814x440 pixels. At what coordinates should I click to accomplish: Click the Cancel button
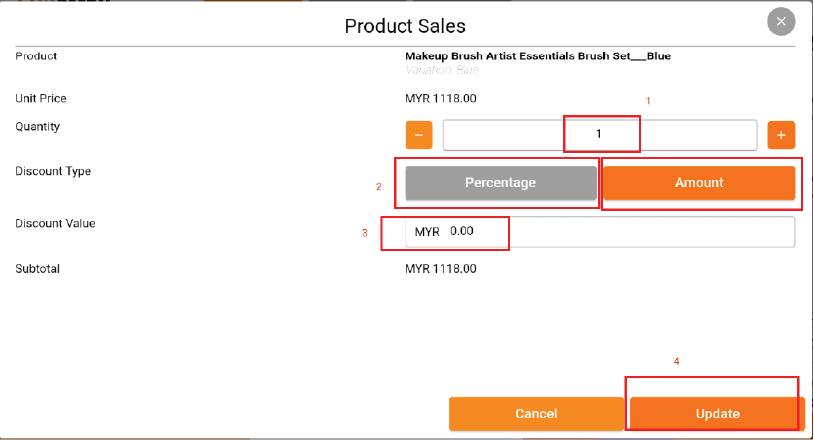(x=536, y=414)
